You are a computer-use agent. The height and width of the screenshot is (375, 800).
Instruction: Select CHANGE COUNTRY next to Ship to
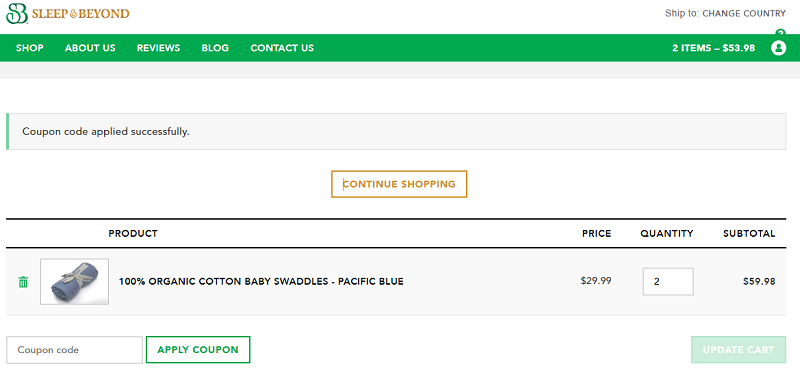pos(744,14)
